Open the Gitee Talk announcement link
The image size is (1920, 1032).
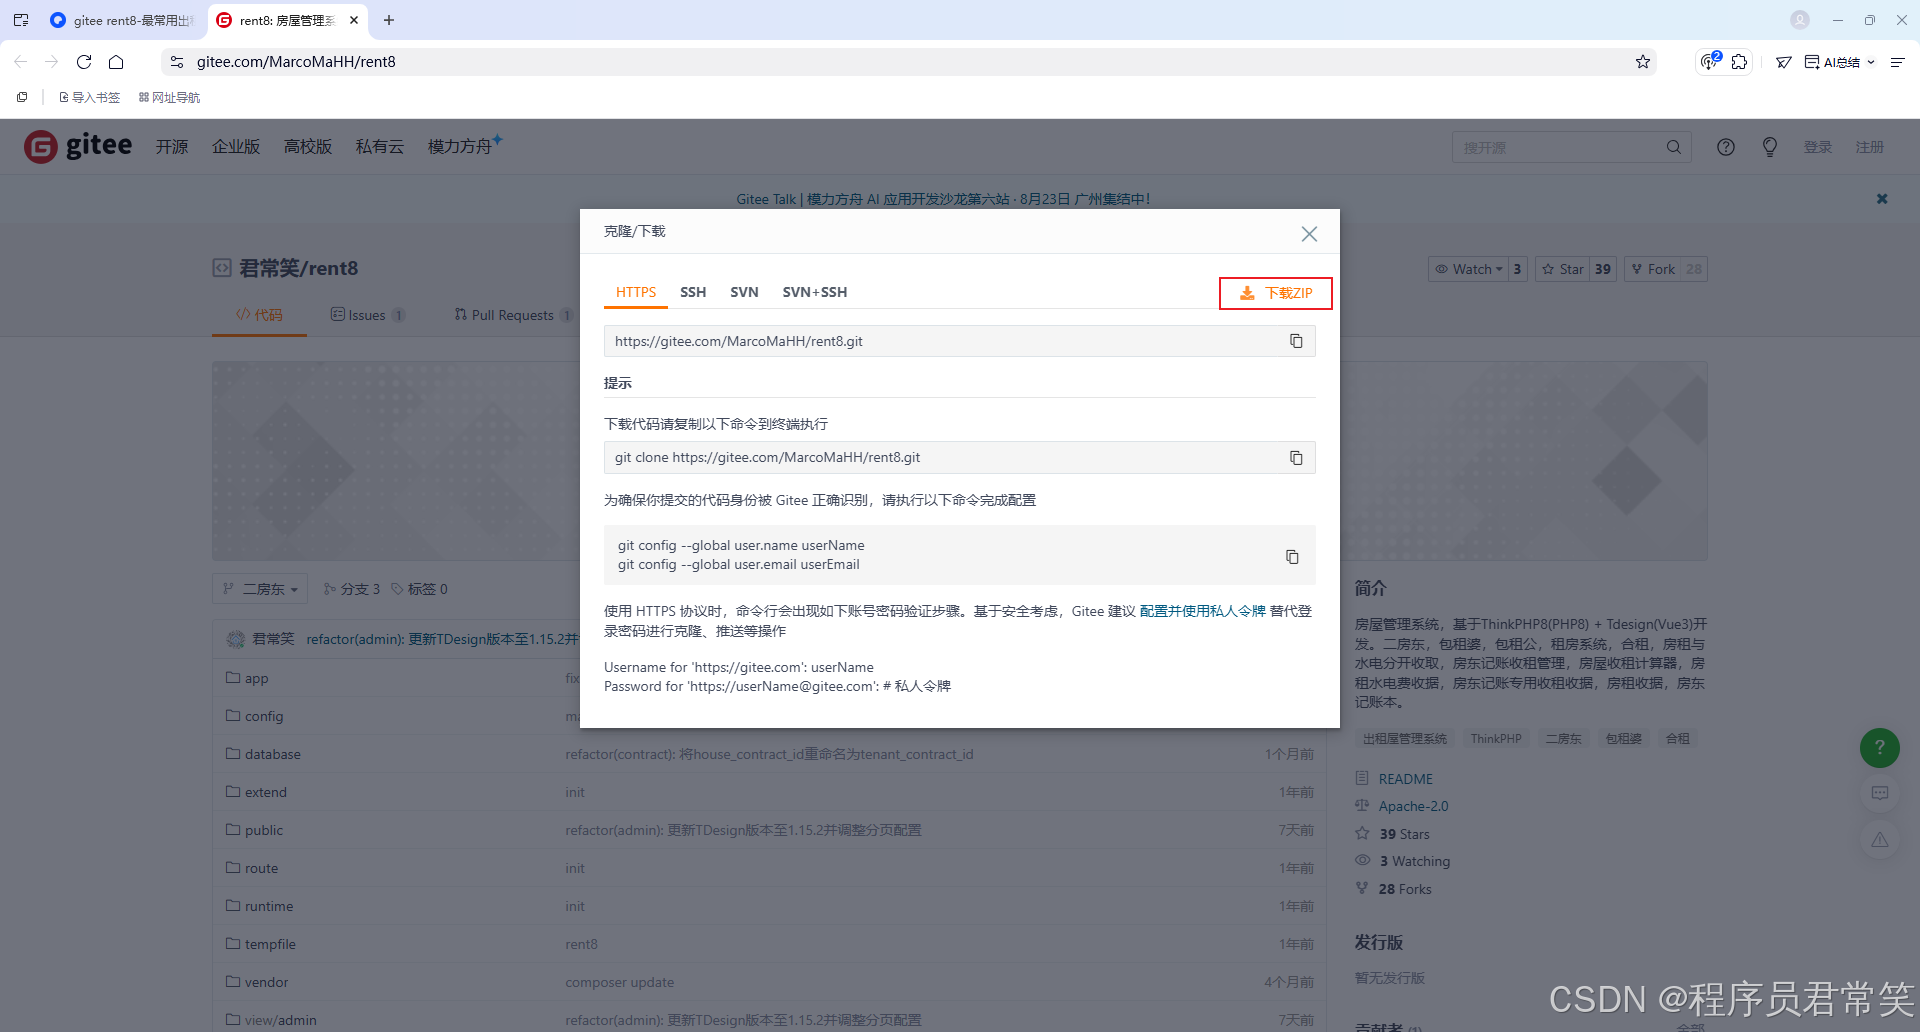(943, 199)
